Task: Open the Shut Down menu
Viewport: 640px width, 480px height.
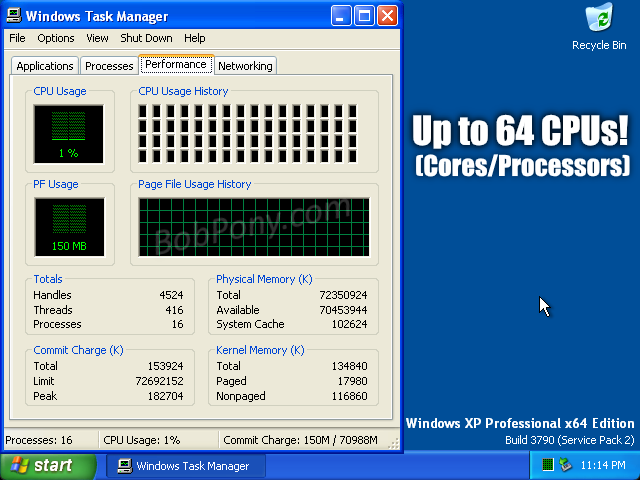Action: [146, 38]
